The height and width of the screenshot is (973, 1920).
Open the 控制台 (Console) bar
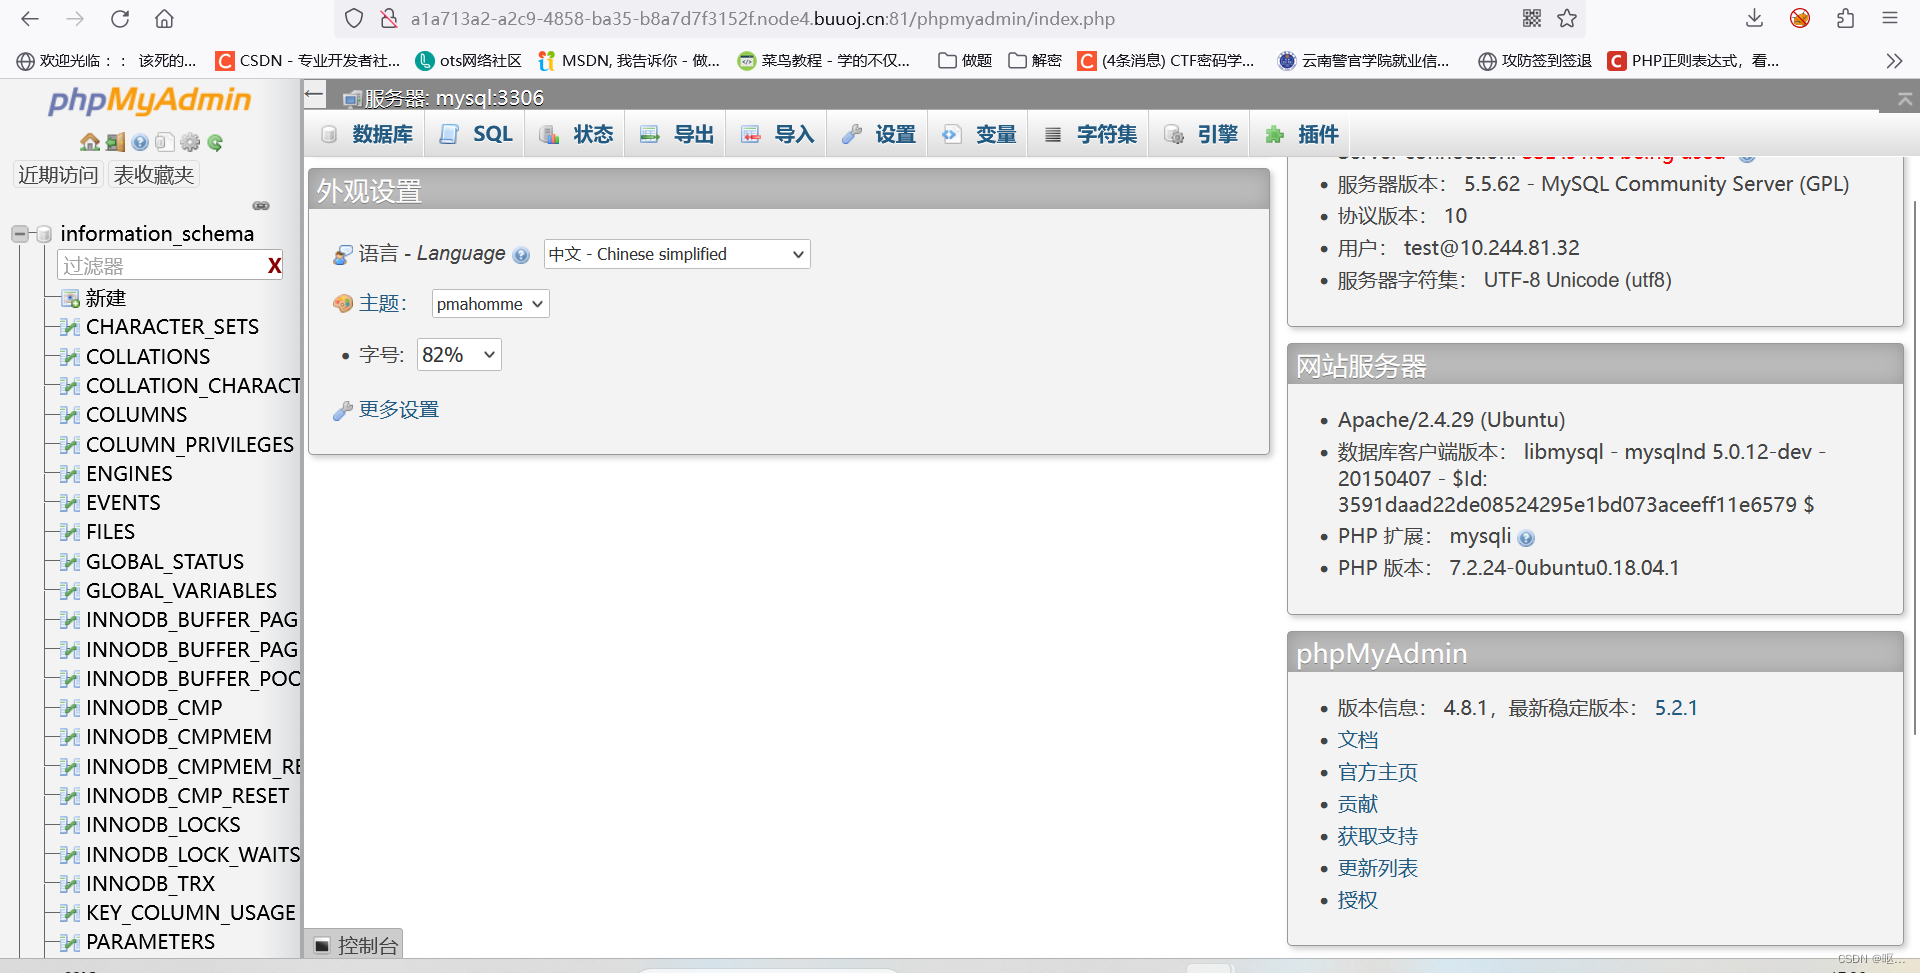pyautogui.click(x=356, y=945)
